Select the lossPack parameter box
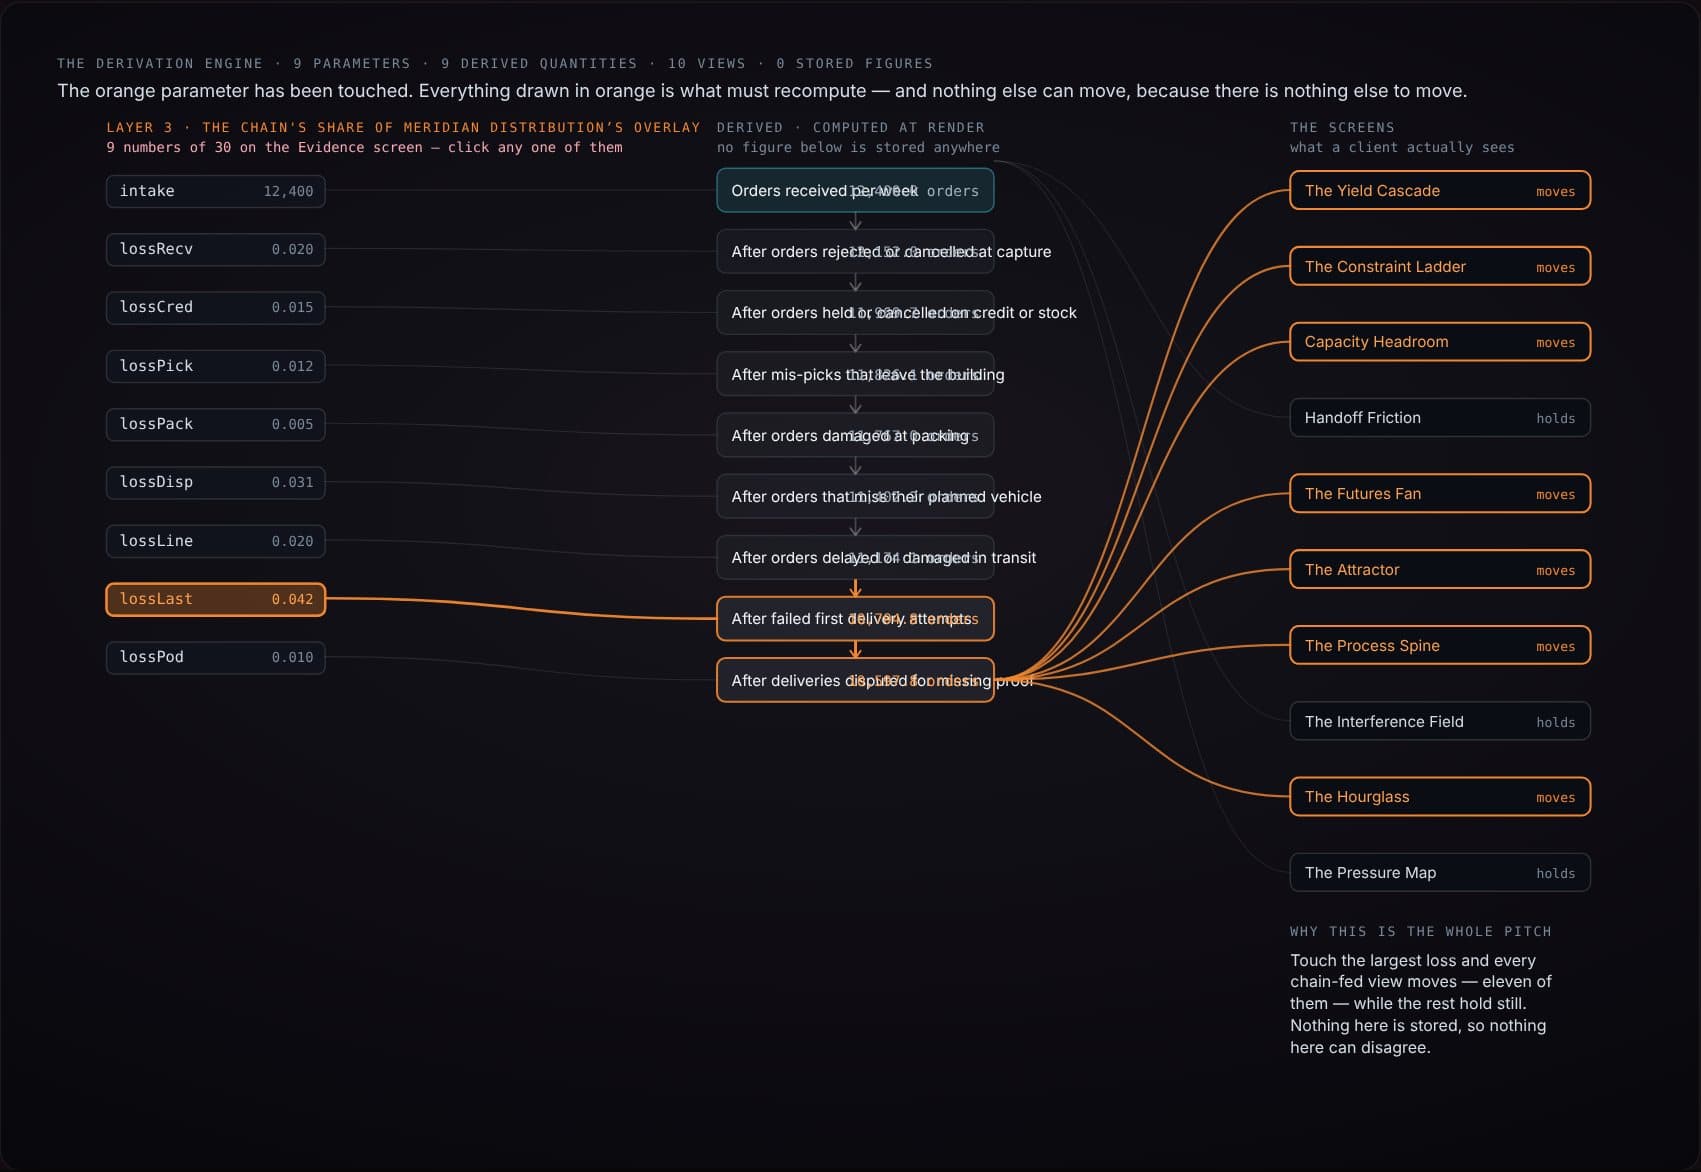The image size is (1701, 1172). tap(216, 424)
